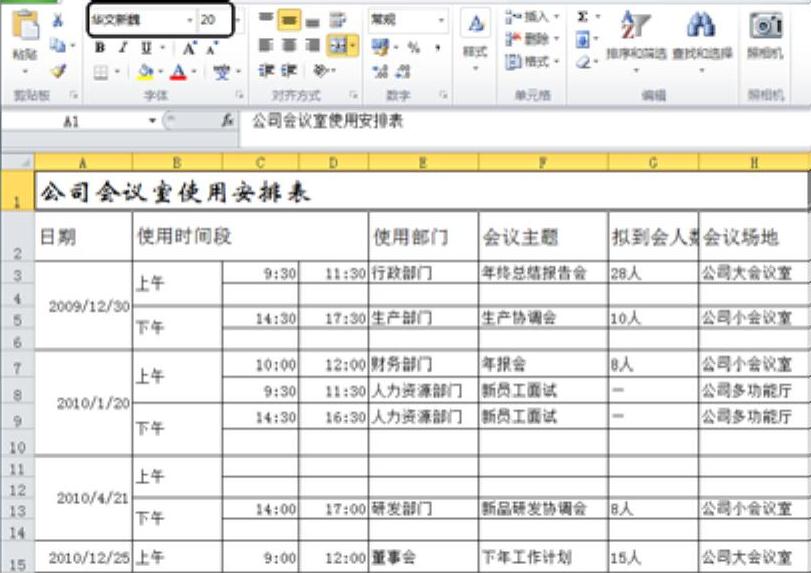Click the Borders icon
Viewport: 811px width, 573px height.
[x=100, y=72]
